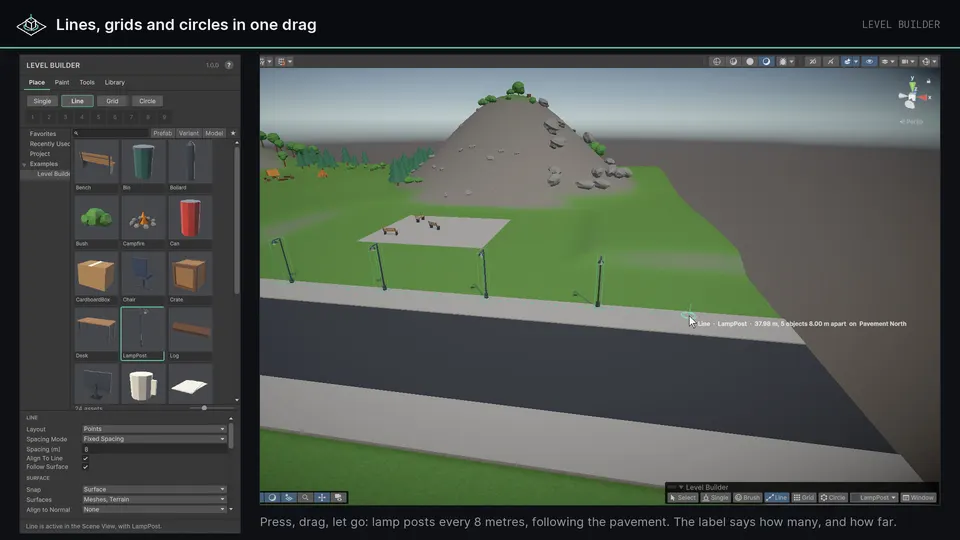Switch to the Library tab
960x540 pixels.
click(114, 82)
